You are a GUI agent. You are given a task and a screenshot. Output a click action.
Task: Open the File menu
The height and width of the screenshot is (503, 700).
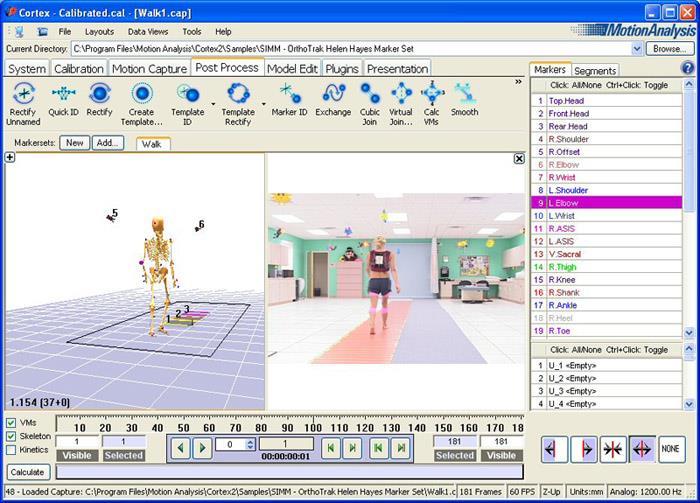click(65, 32)
